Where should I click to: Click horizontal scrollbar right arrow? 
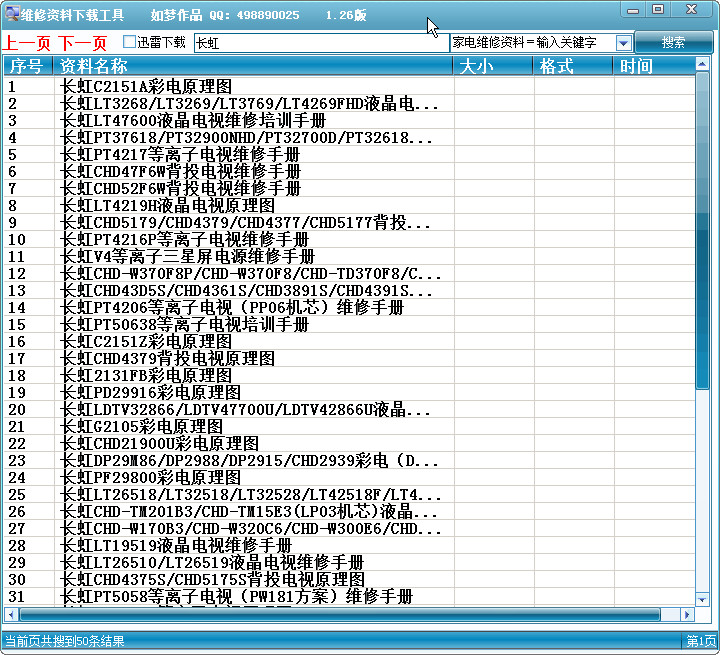(687, 614)
